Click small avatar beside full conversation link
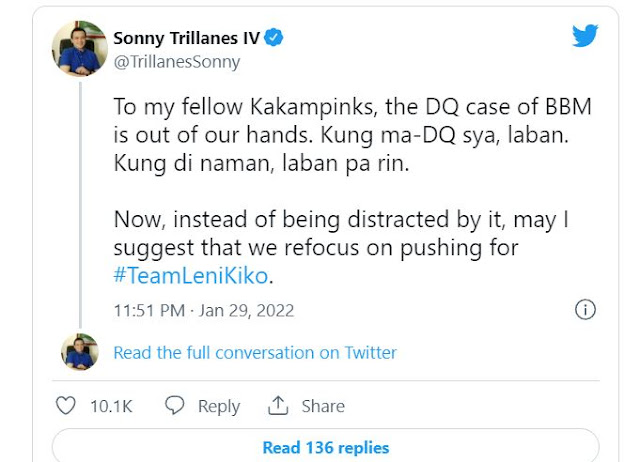Screen dimensions: 640x462 pos(80,352)
